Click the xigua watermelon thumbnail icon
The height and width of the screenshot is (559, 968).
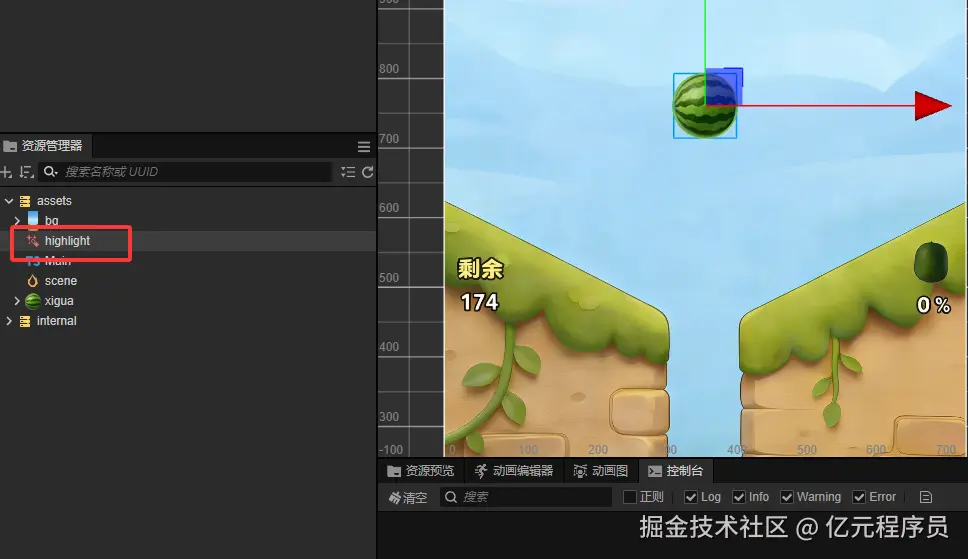[33, 301]
